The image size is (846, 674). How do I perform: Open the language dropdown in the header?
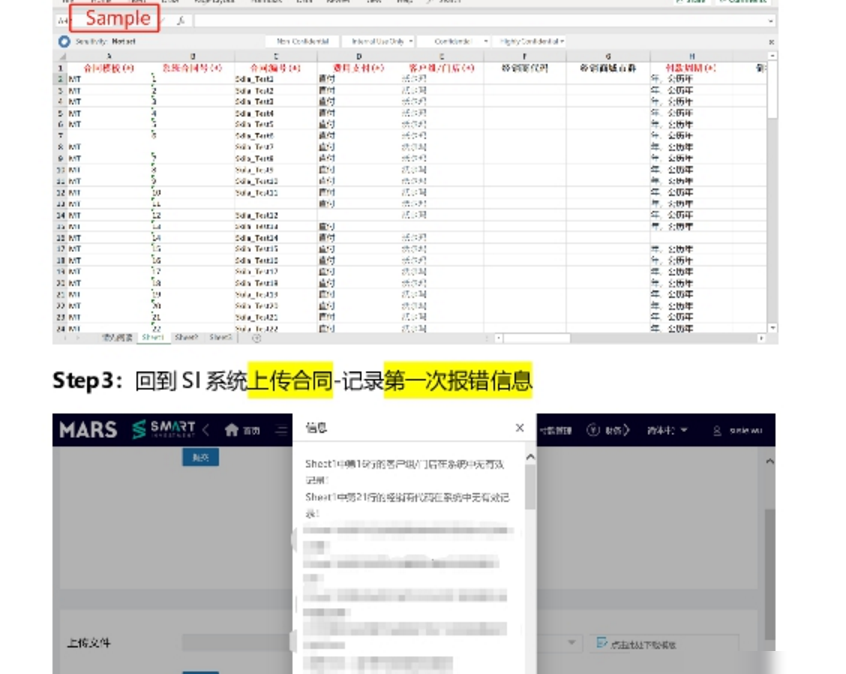coord(667,430)
